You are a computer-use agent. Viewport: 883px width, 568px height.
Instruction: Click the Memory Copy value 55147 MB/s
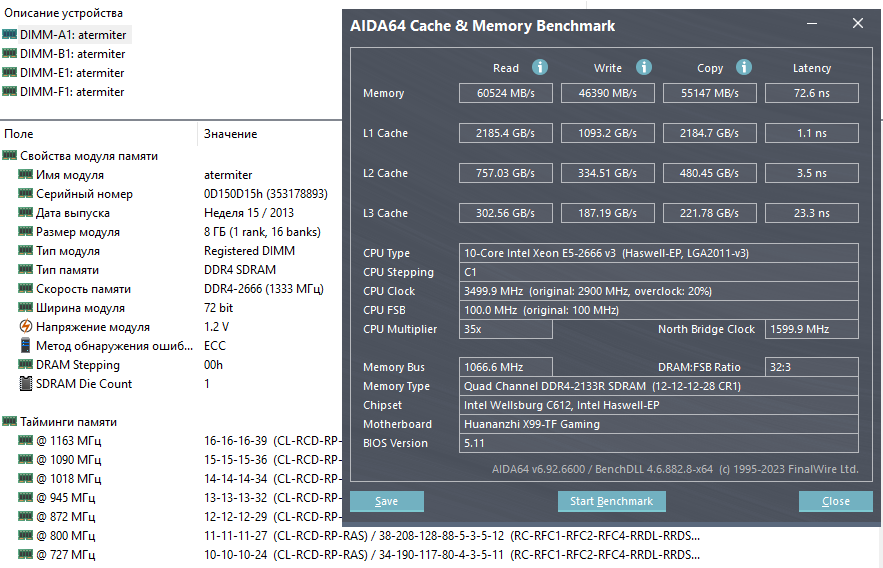click(710, 93)
